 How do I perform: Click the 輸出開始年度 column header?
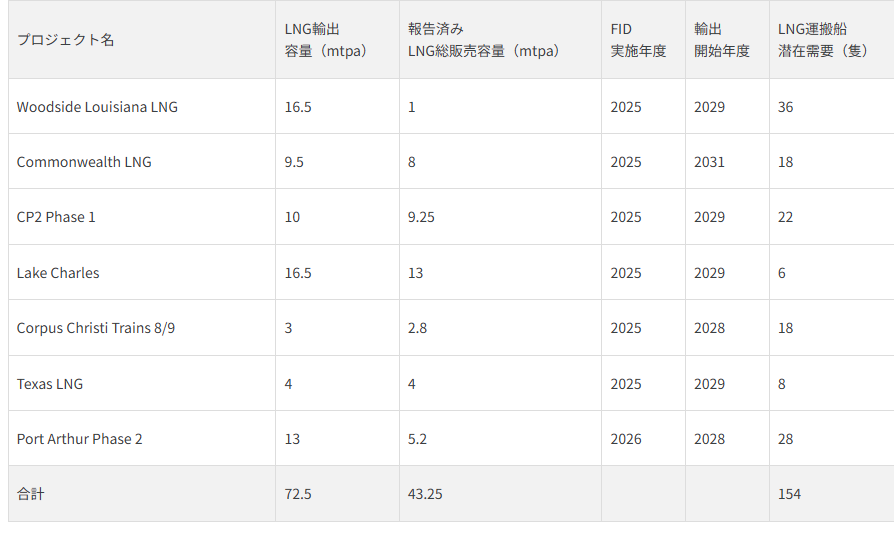[722, 40]
